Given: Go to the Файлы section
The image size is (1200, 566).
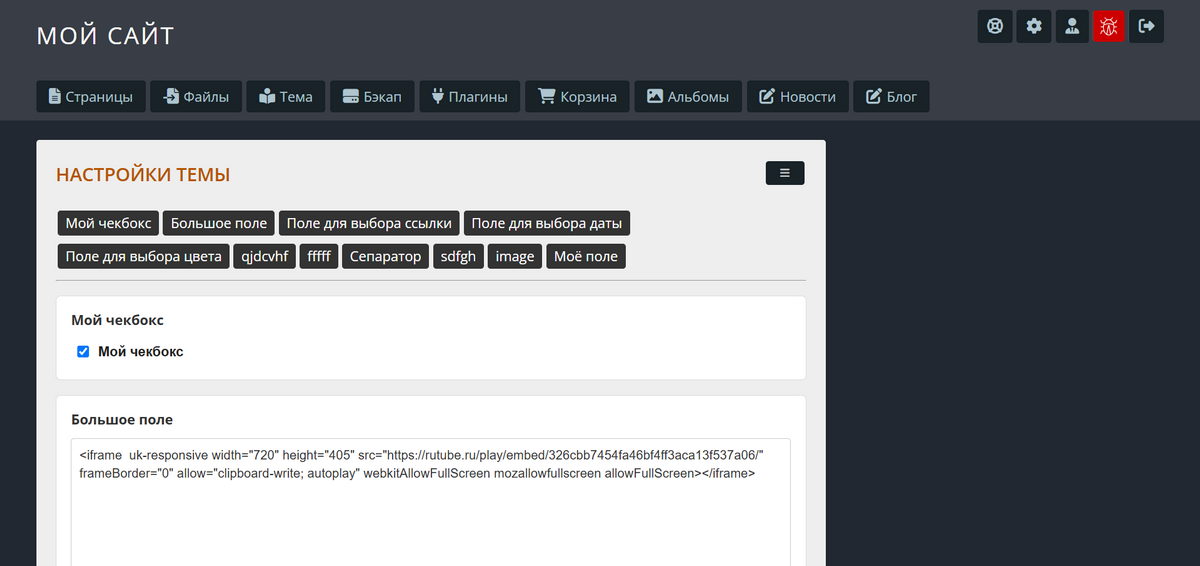Looking at the screenshot, I should (196, 97).
